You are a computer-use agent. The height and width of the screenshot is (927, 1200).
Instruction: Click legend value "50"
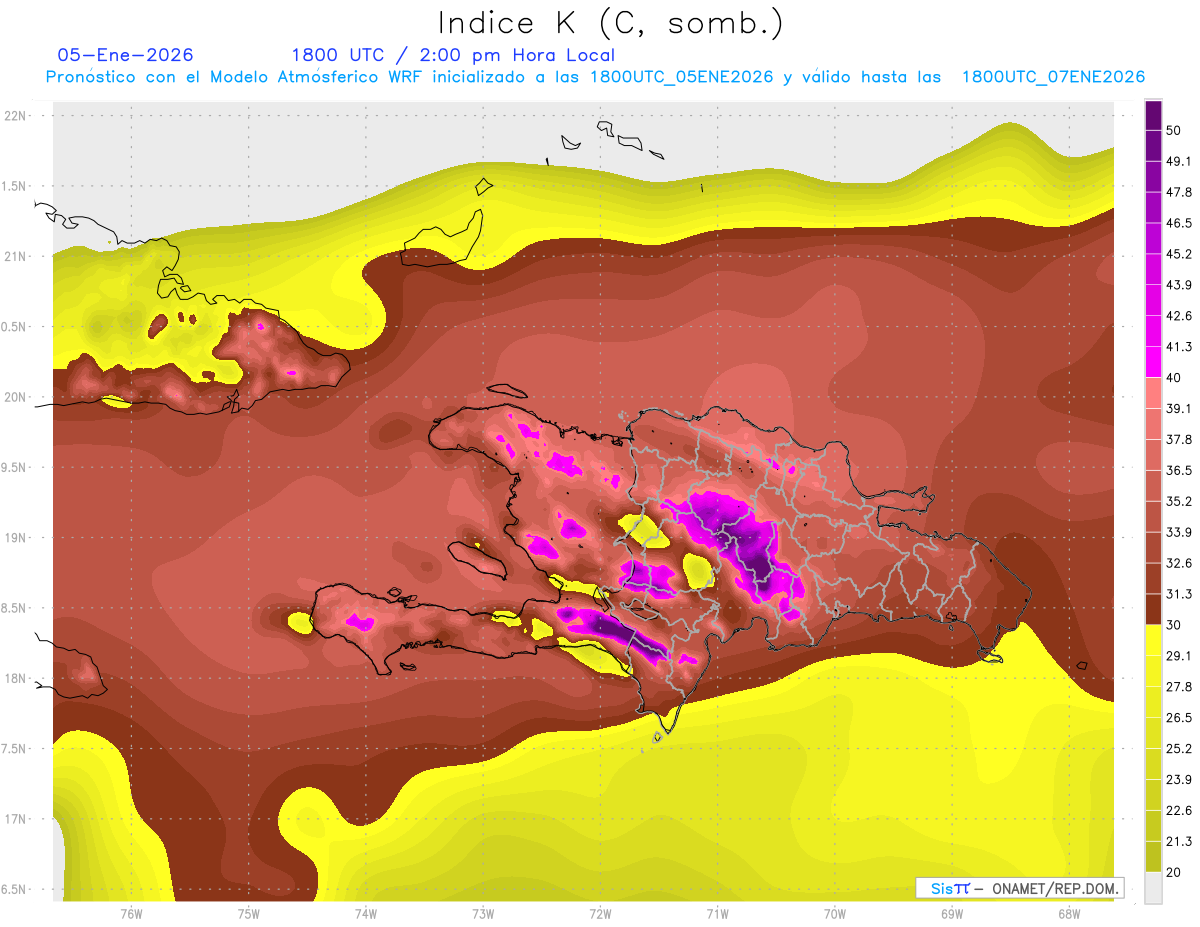[1174, 130]
